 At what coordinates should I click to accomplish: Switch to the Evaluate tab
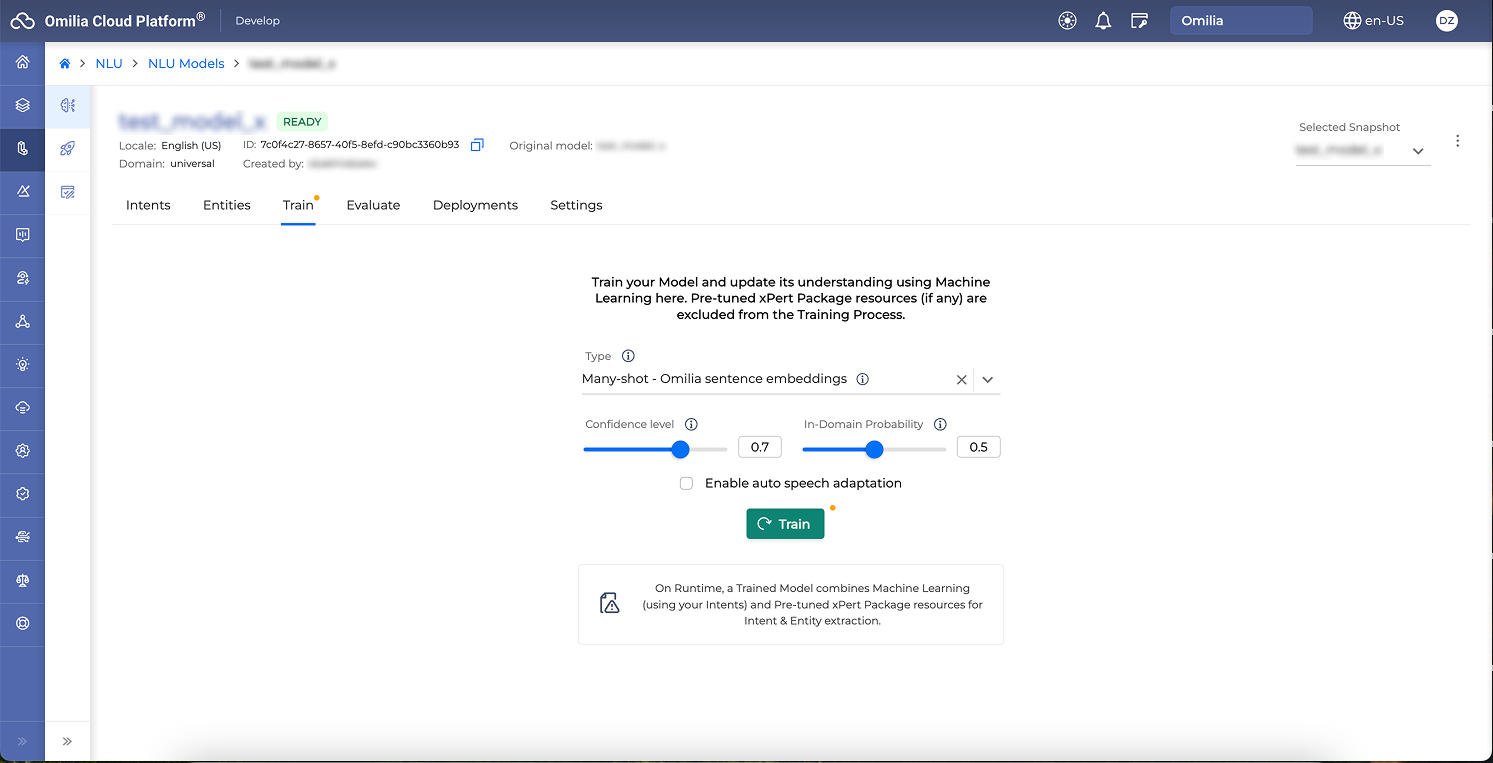(373, 205)
